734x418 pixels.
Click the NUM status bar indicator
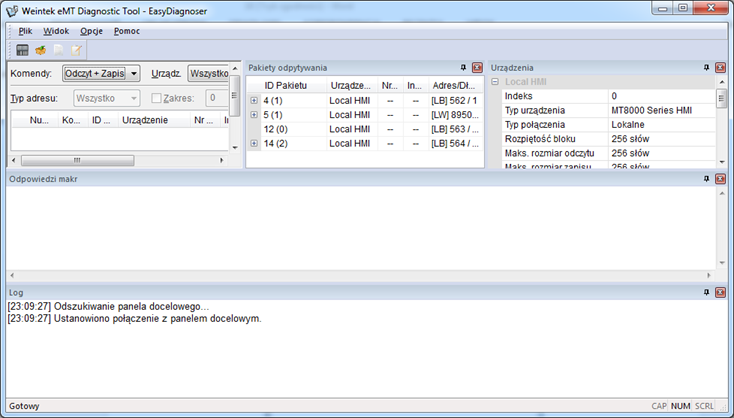[680, 406]
